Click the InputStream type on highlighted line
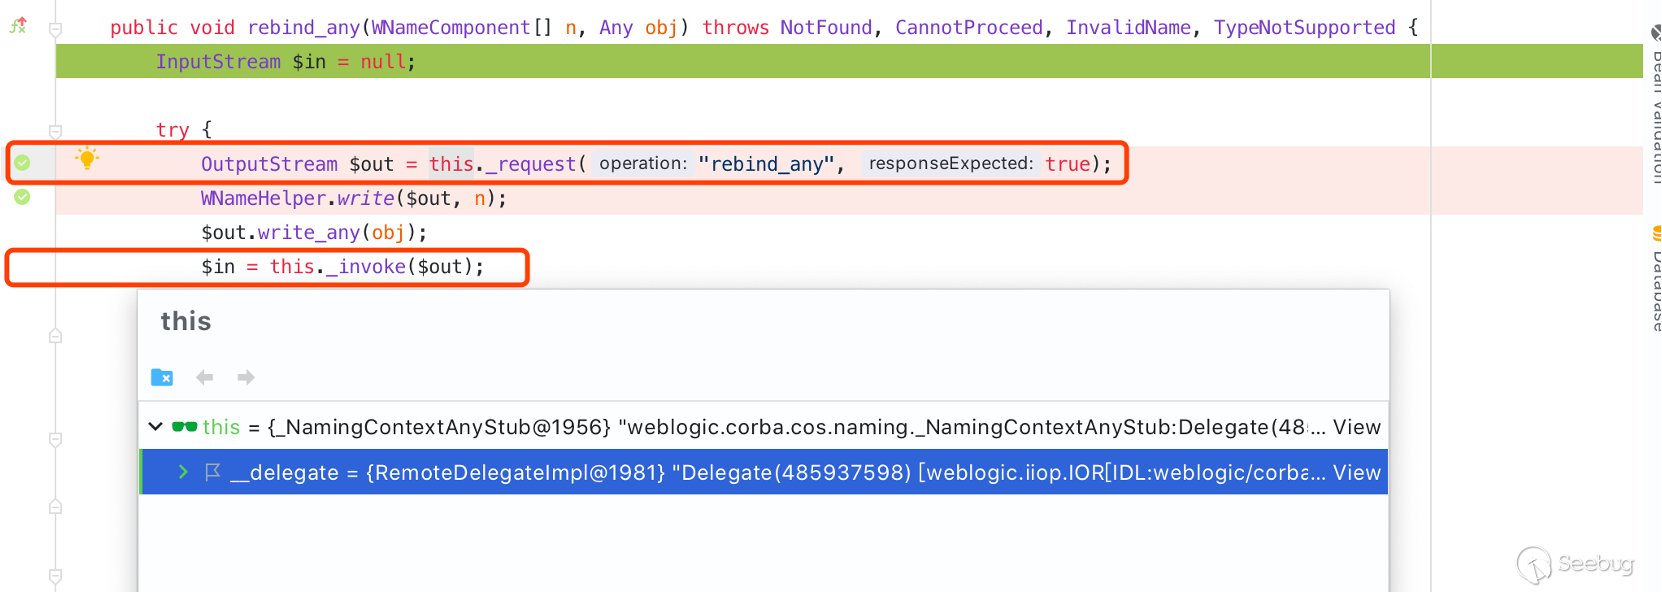 coord(218,62)
